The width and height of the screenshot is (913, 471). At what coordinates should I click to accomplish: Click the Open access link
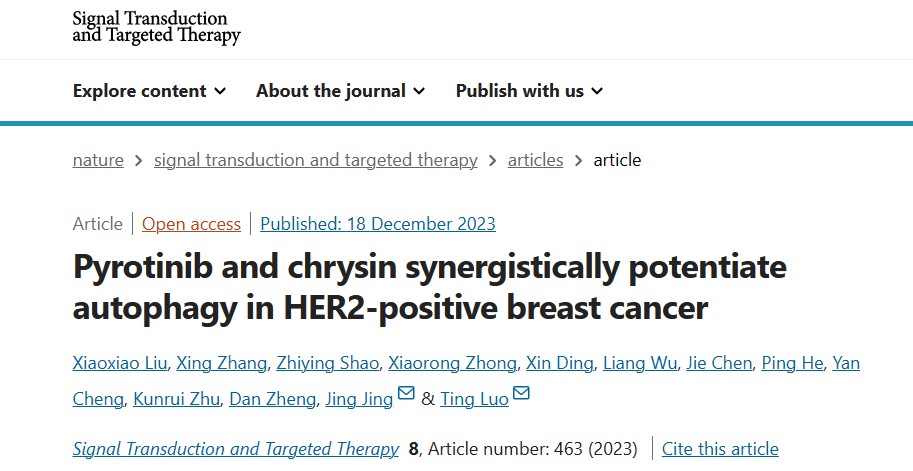pos(191,224)
